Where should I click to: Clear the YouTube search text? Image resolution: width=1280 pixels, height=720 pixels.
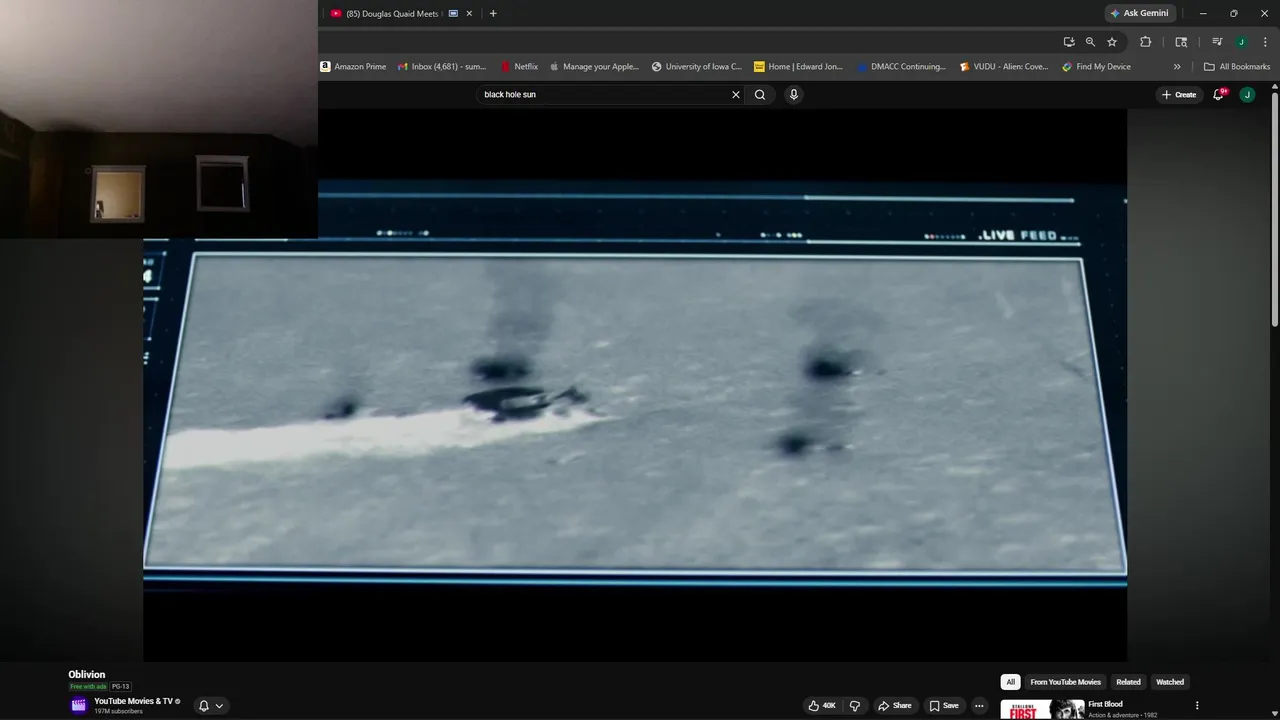tap(736, 95)
